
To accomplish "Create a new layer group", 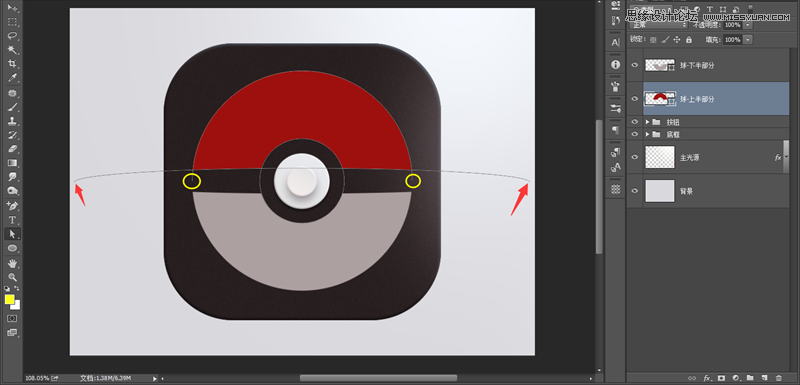I will tap(750, 378).
